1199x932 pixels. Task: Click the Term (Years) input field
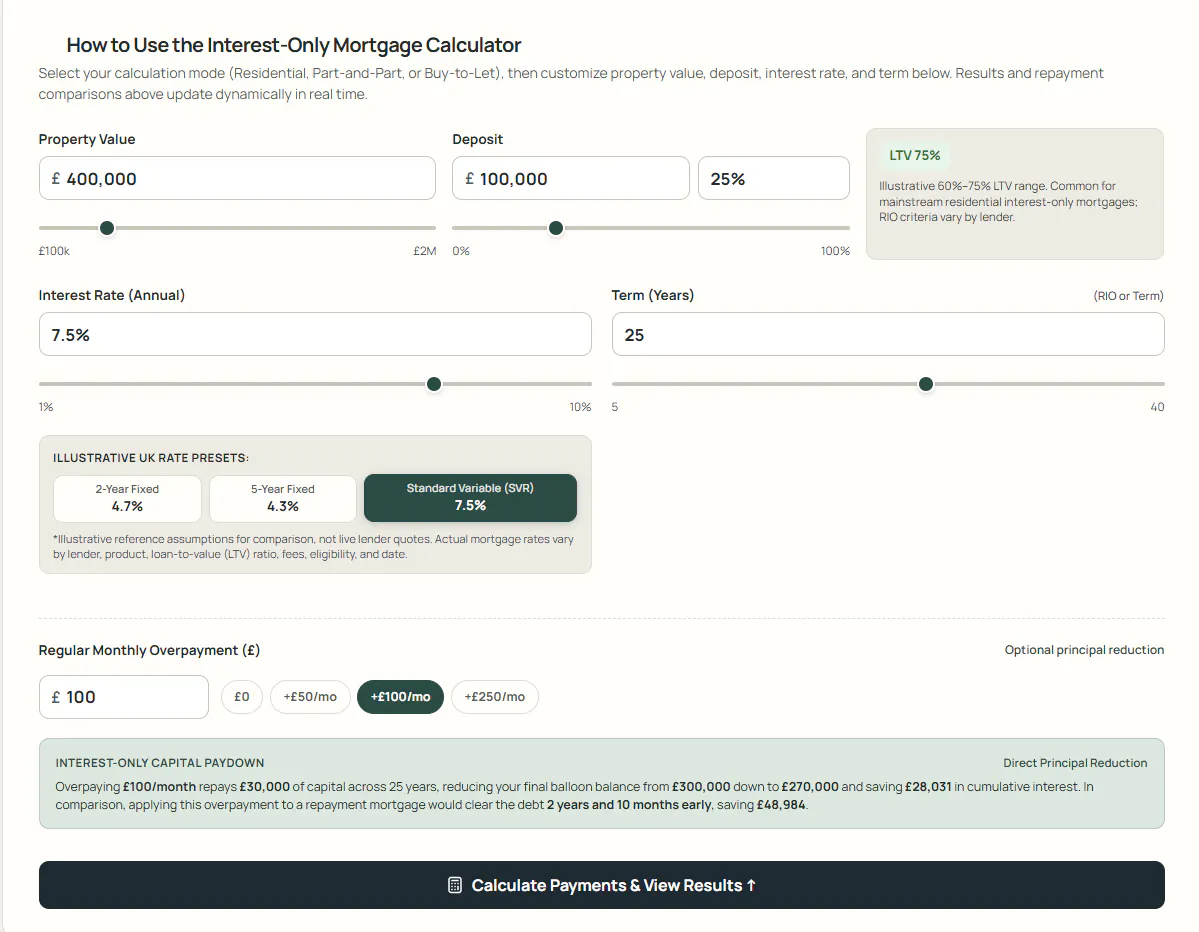(888, 334)
